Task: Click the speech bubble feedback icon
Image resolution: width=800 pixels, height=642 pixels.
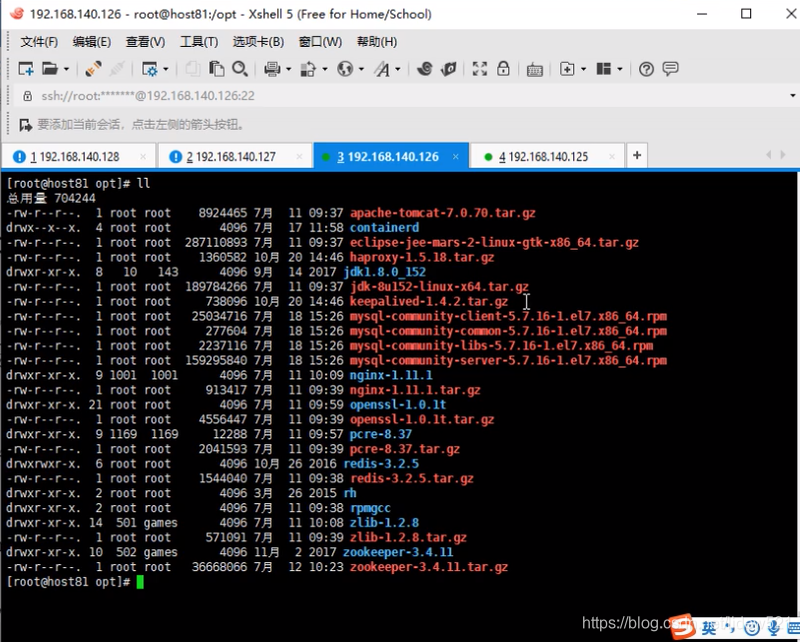Action: click(670, 68)
